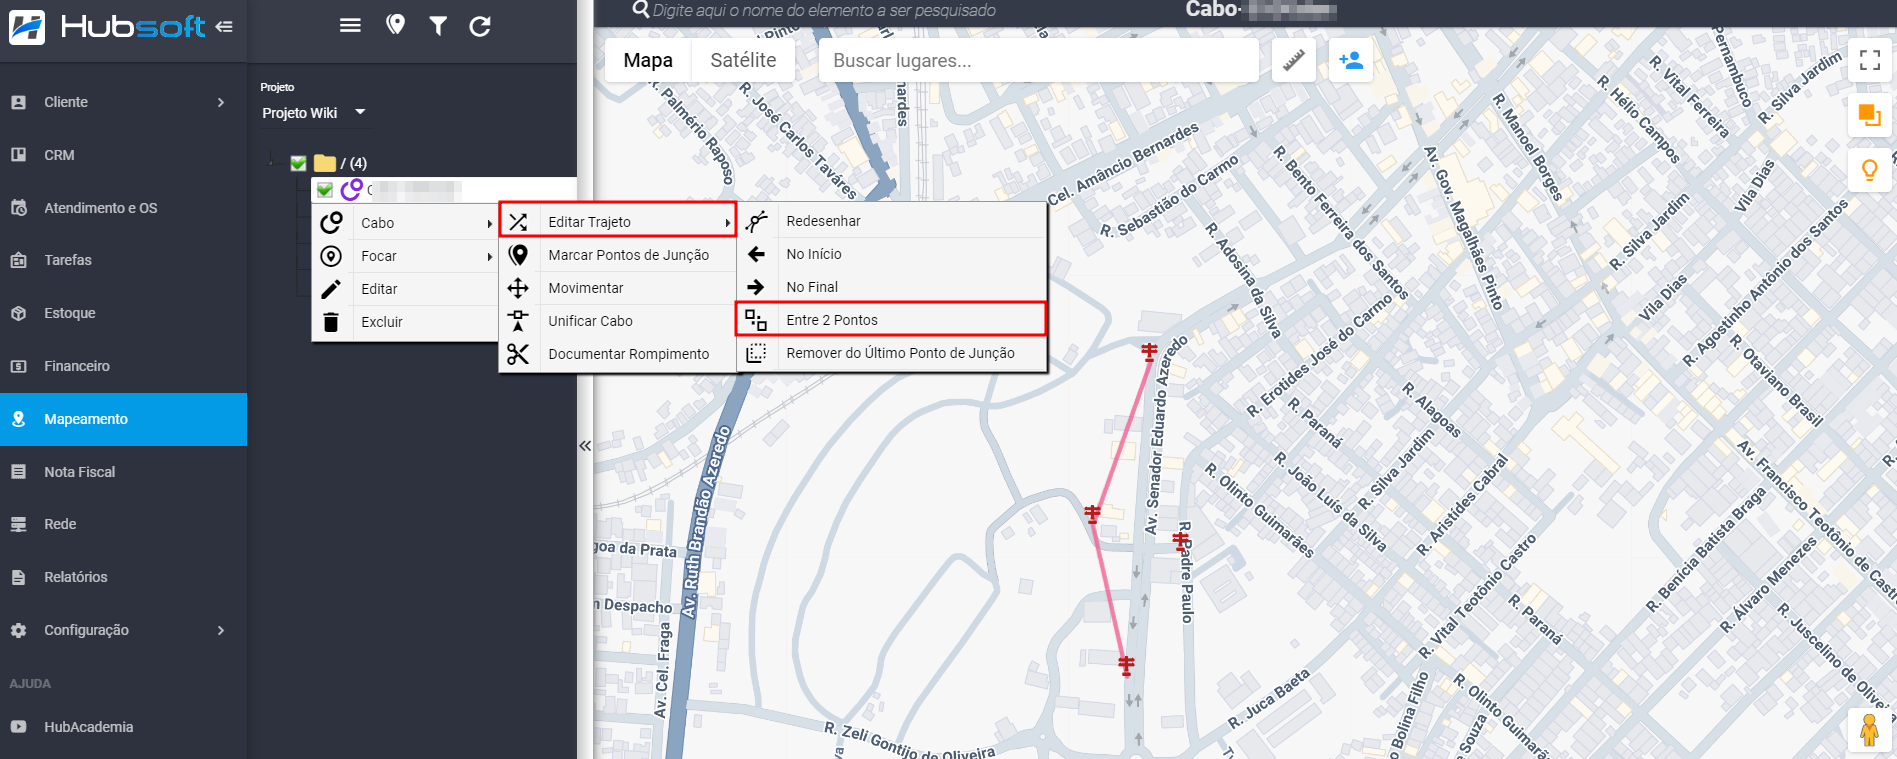Switch to Mapa map view
The width and height of the screenshot is (1897, 759).
coord(648,60)
